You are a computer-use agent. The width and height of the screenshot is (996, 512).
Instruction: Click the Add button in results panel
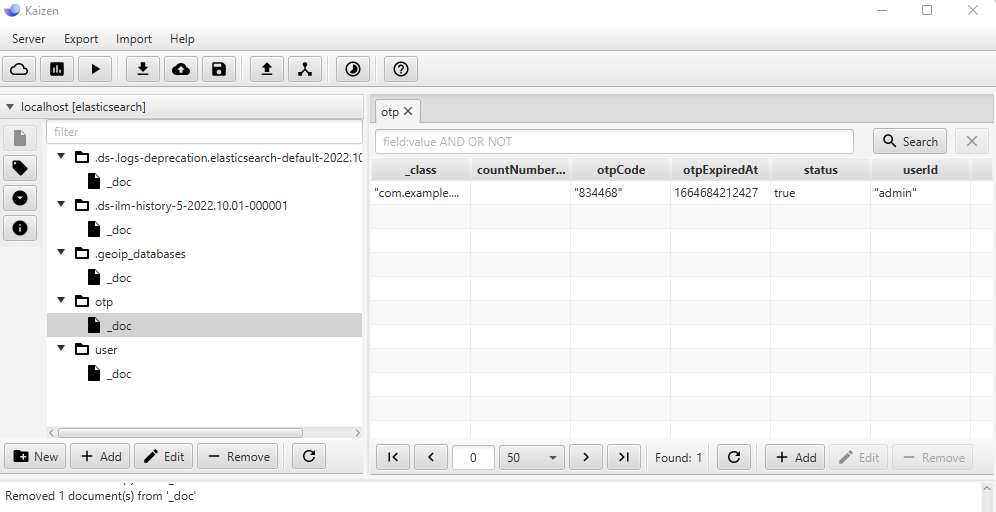click(795, 457)
